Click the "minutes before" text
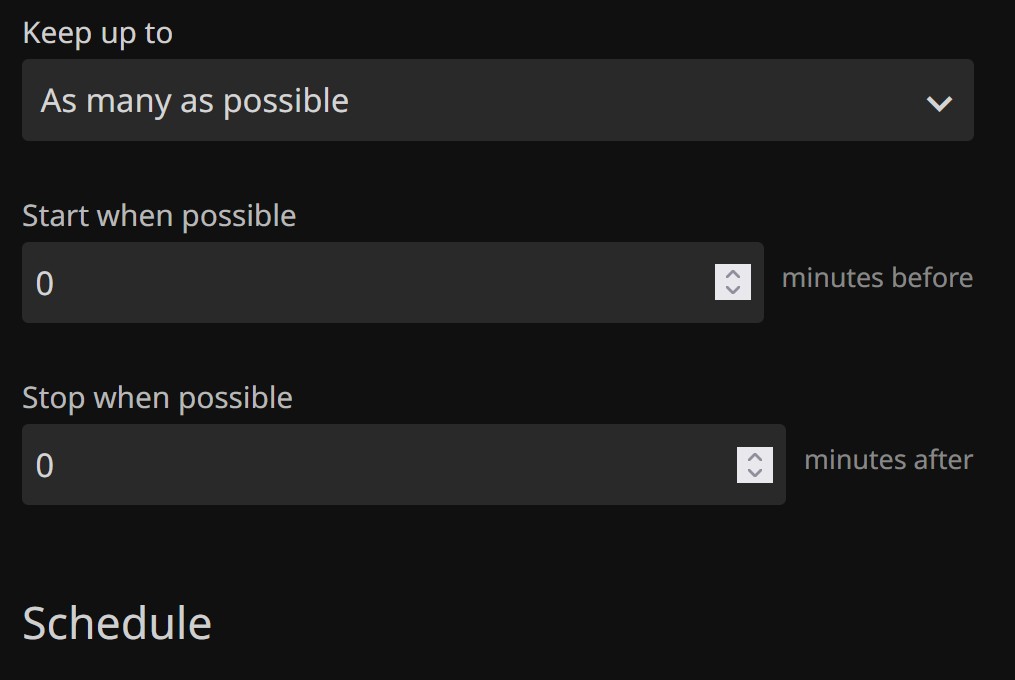 coord(877,277)
